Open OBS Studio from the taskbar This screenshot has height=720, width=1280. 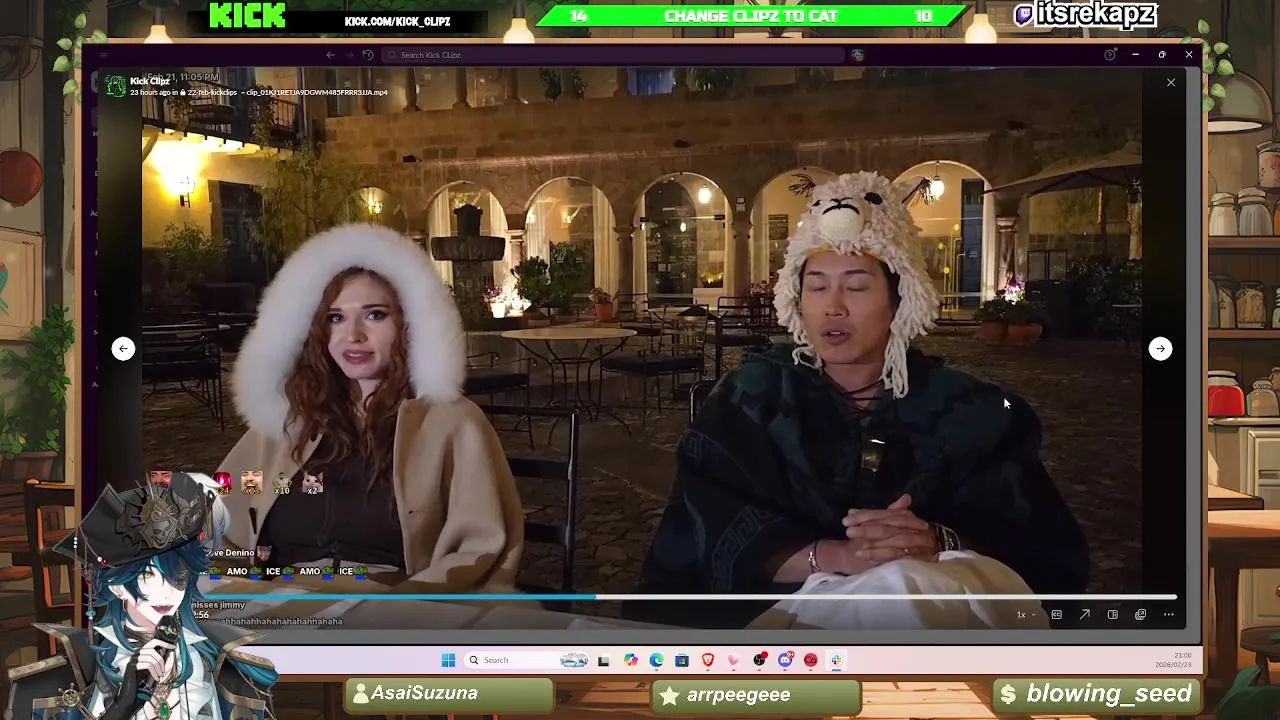[x=760, y=660]
